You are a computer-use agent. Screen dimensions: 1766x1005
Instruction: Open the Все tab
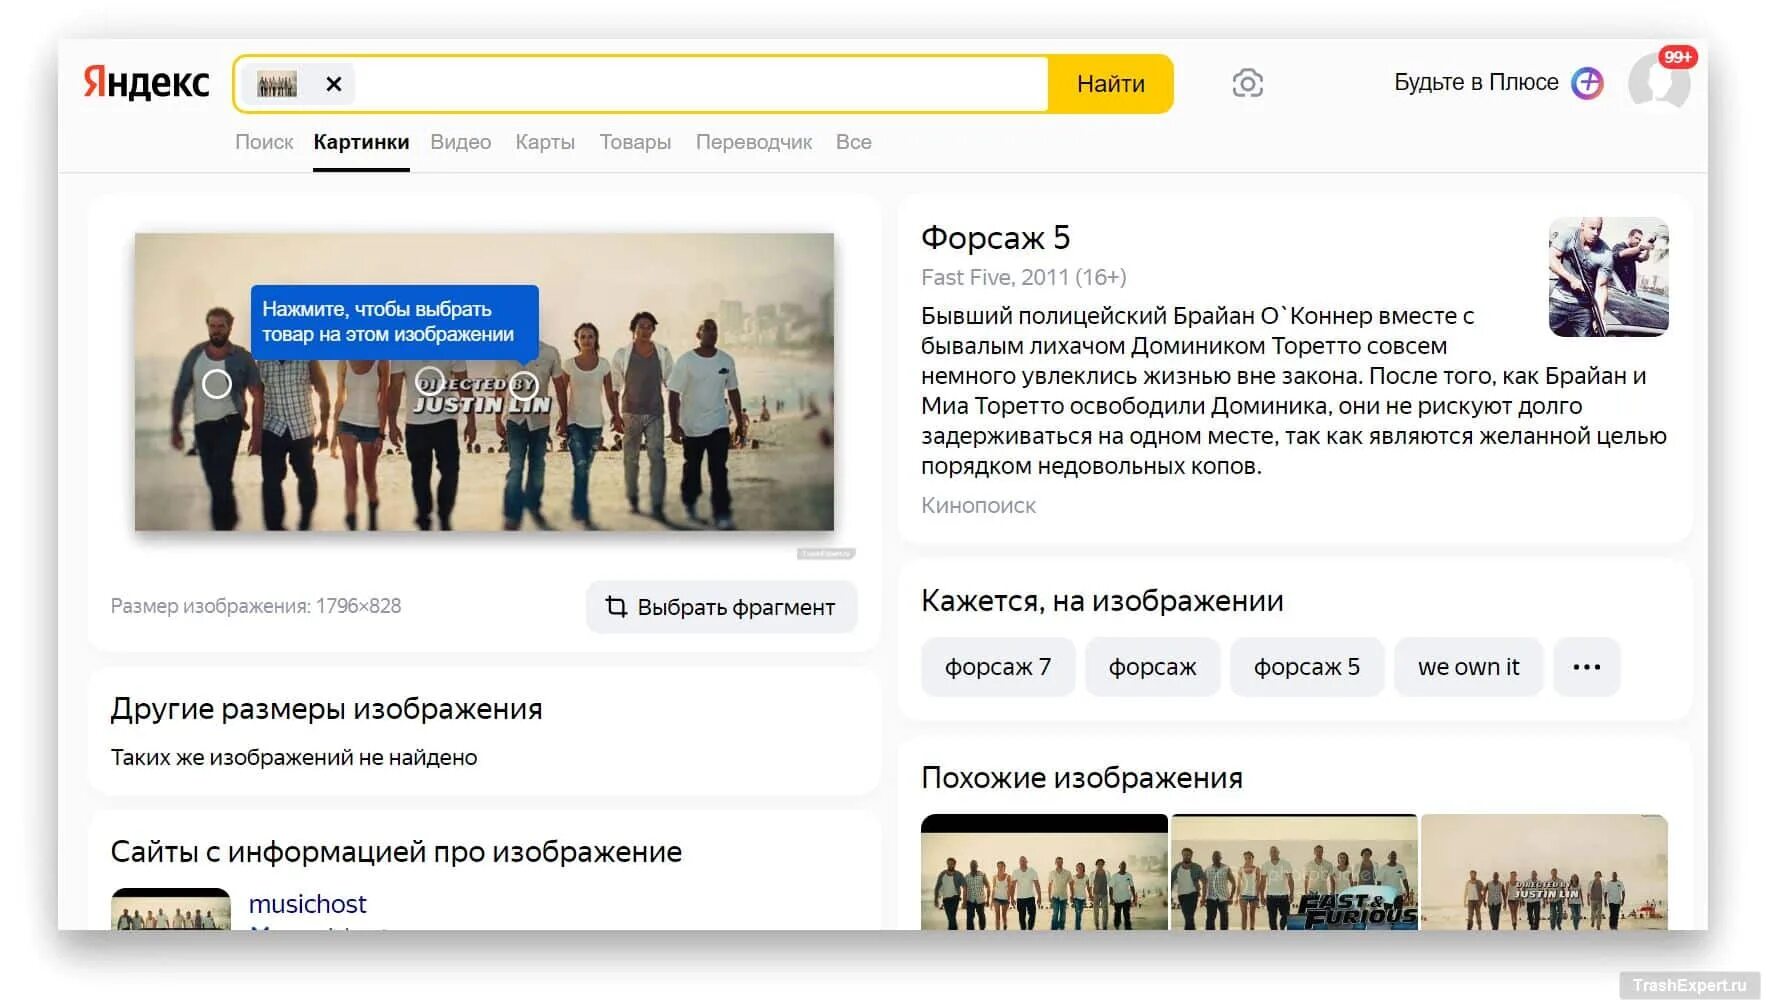853,142
